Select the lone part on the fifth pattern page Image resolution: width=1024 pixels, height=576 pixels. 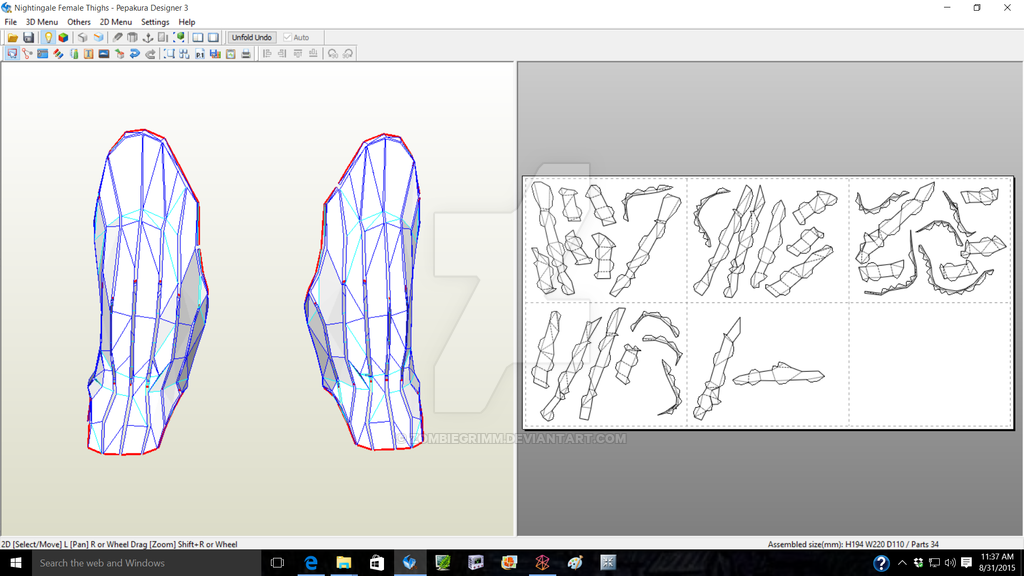tap(777, 375)
